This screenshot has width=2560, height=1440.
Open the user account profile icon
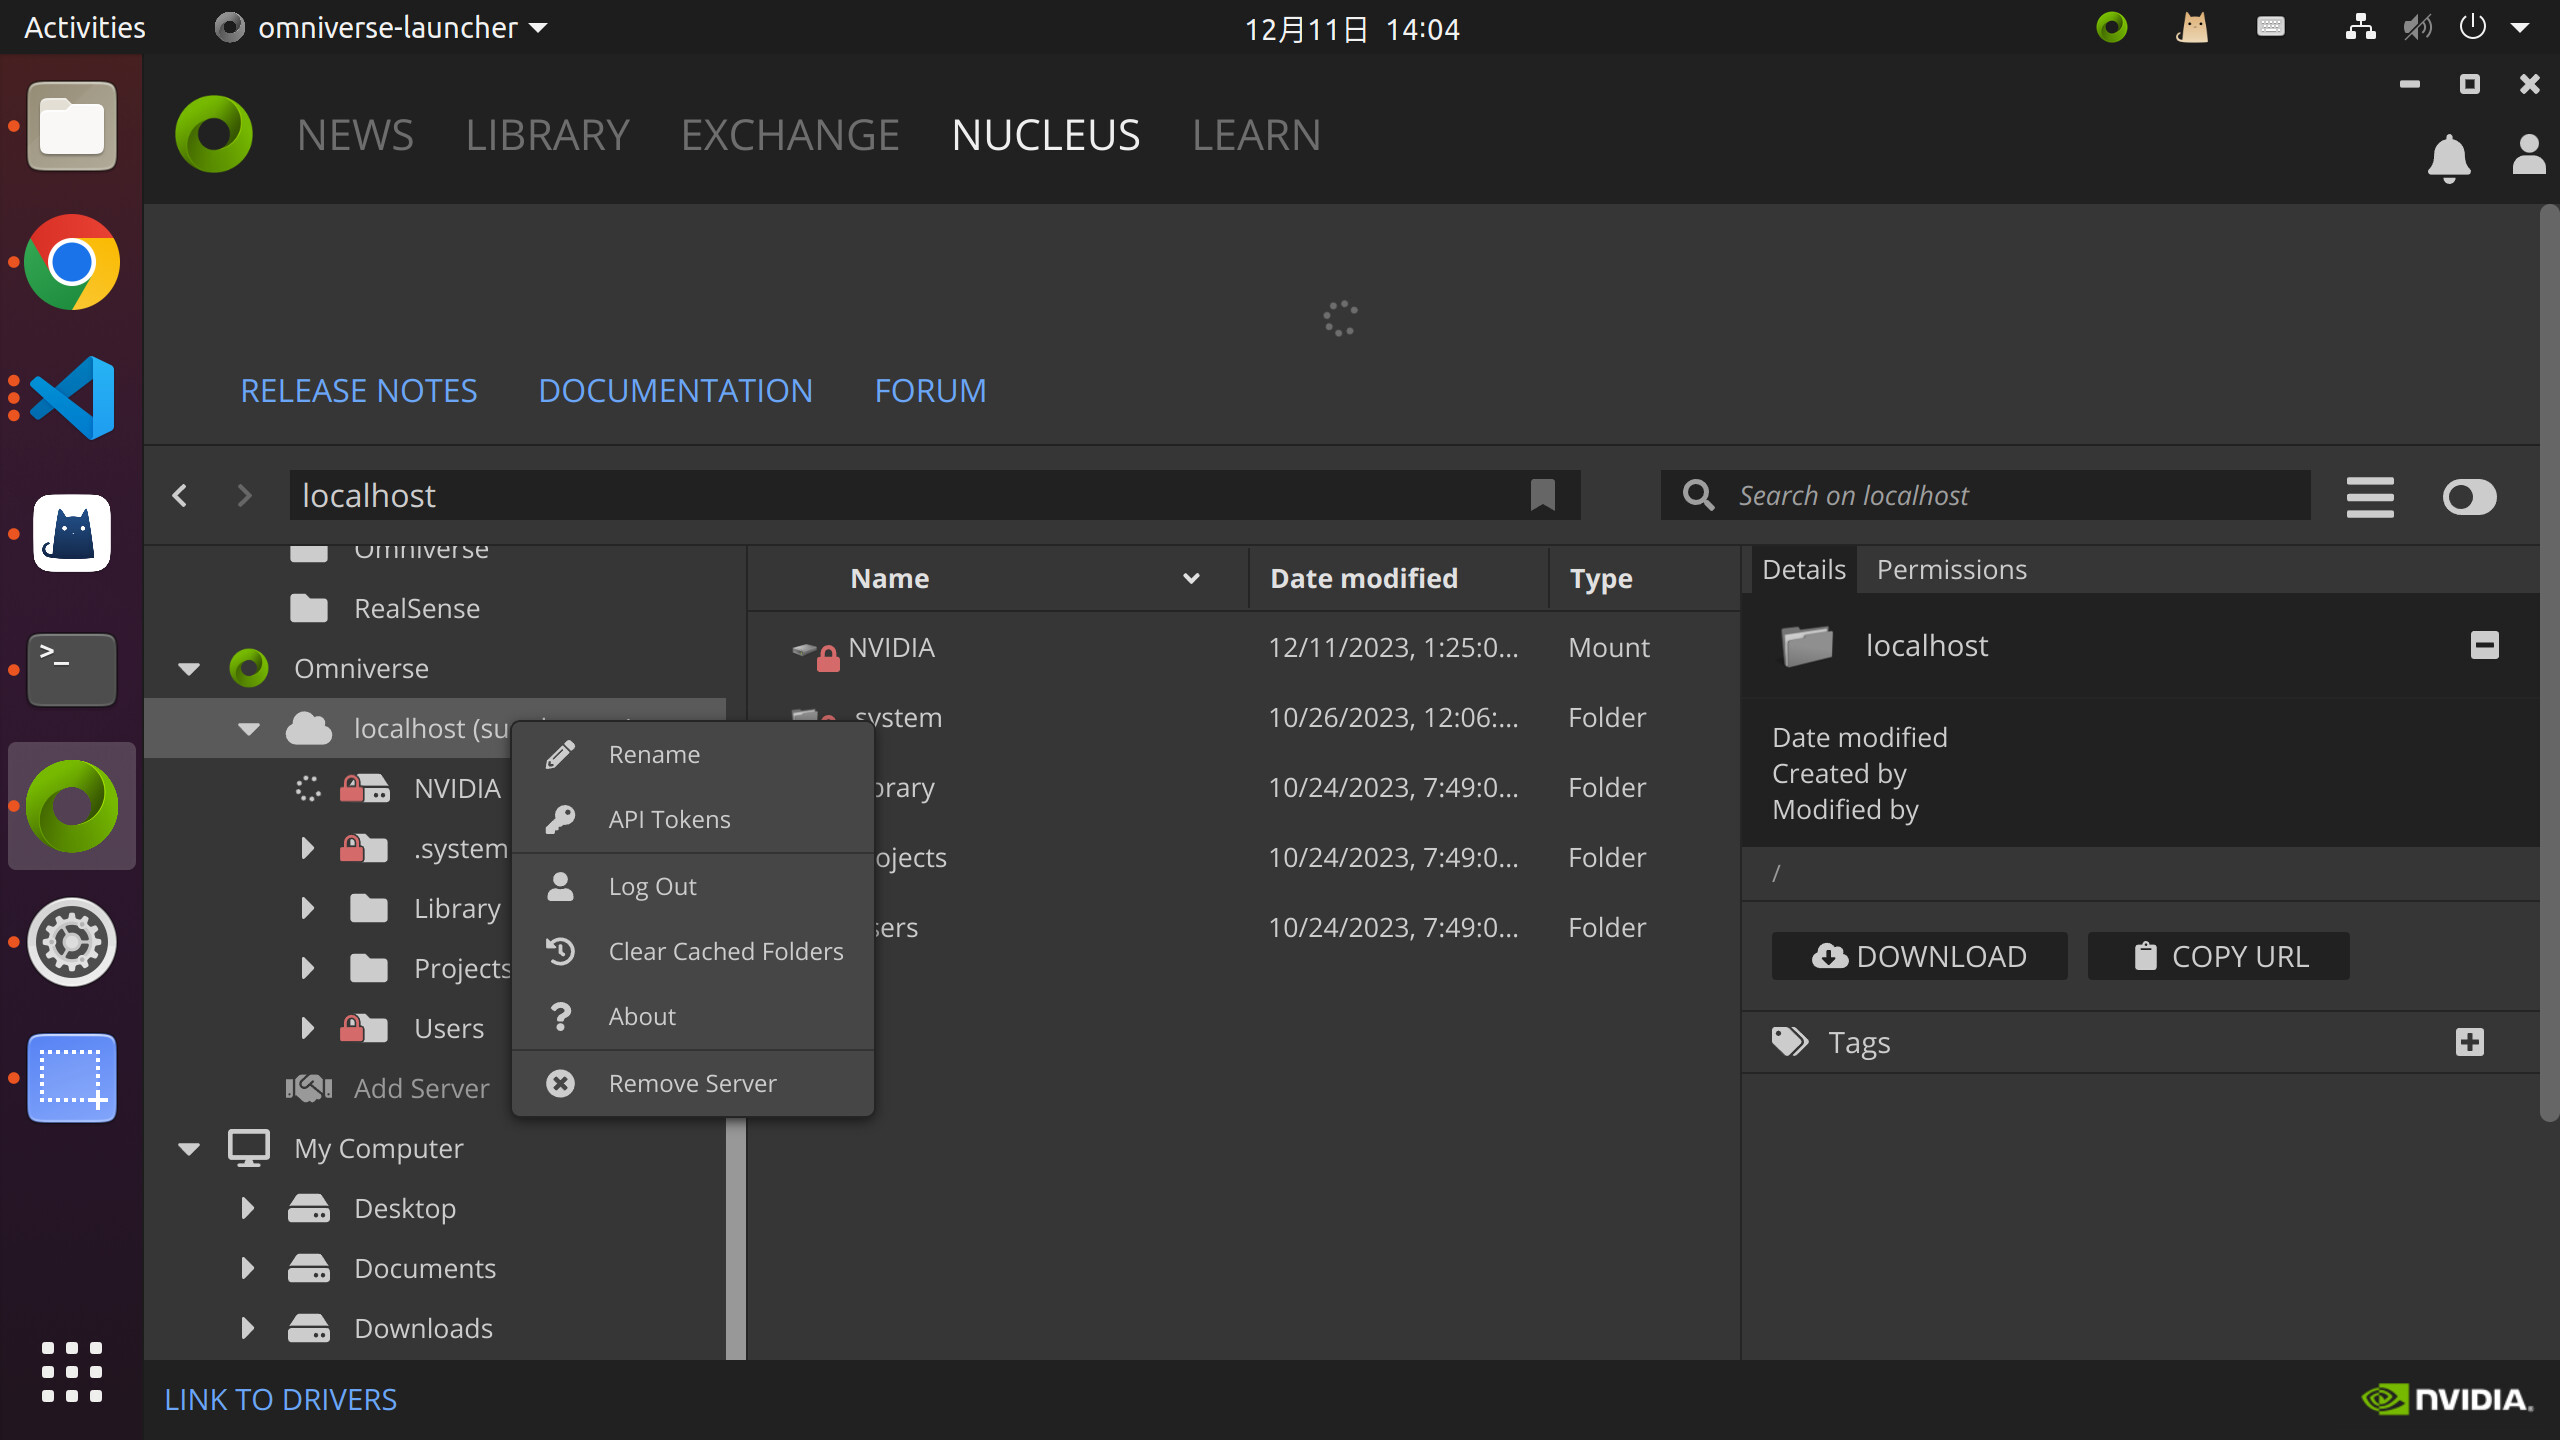(2528, 155)
